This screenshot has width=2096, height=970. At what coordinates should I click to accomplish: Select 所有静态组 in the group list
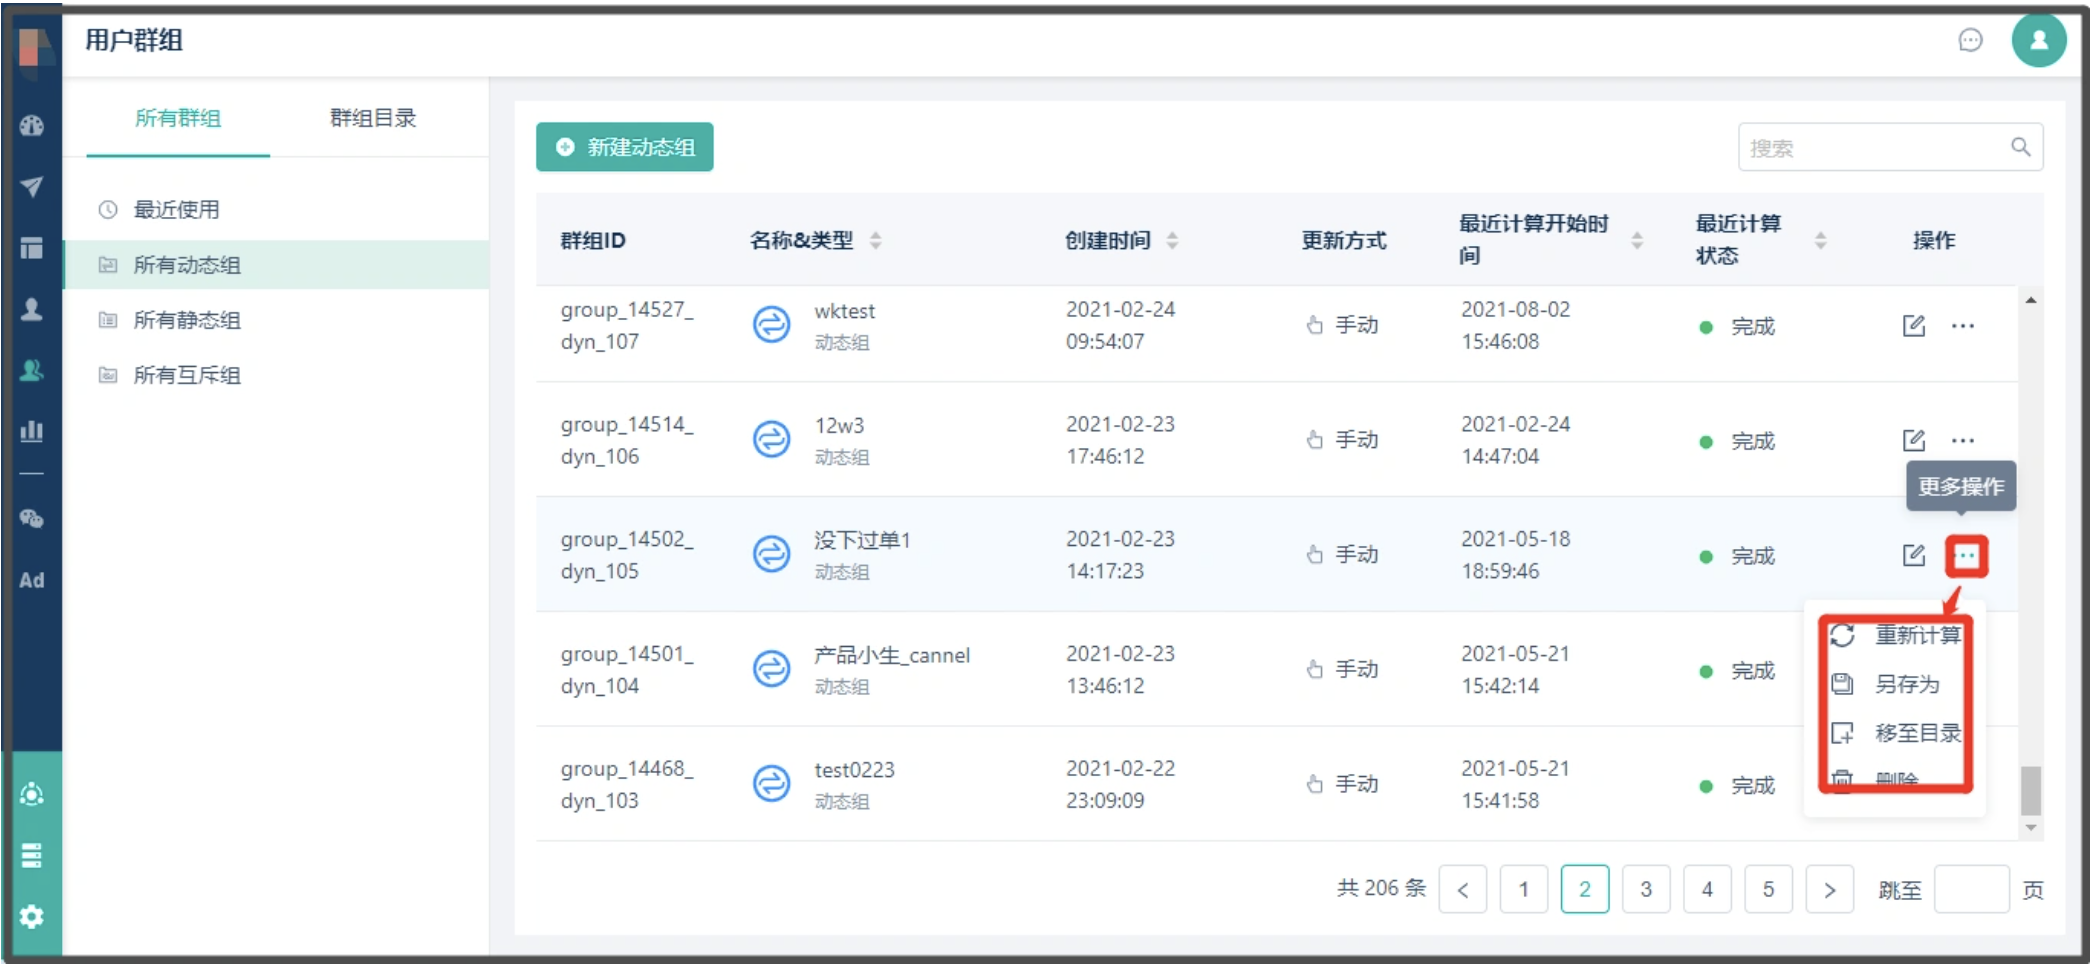(x=276, y=320)
